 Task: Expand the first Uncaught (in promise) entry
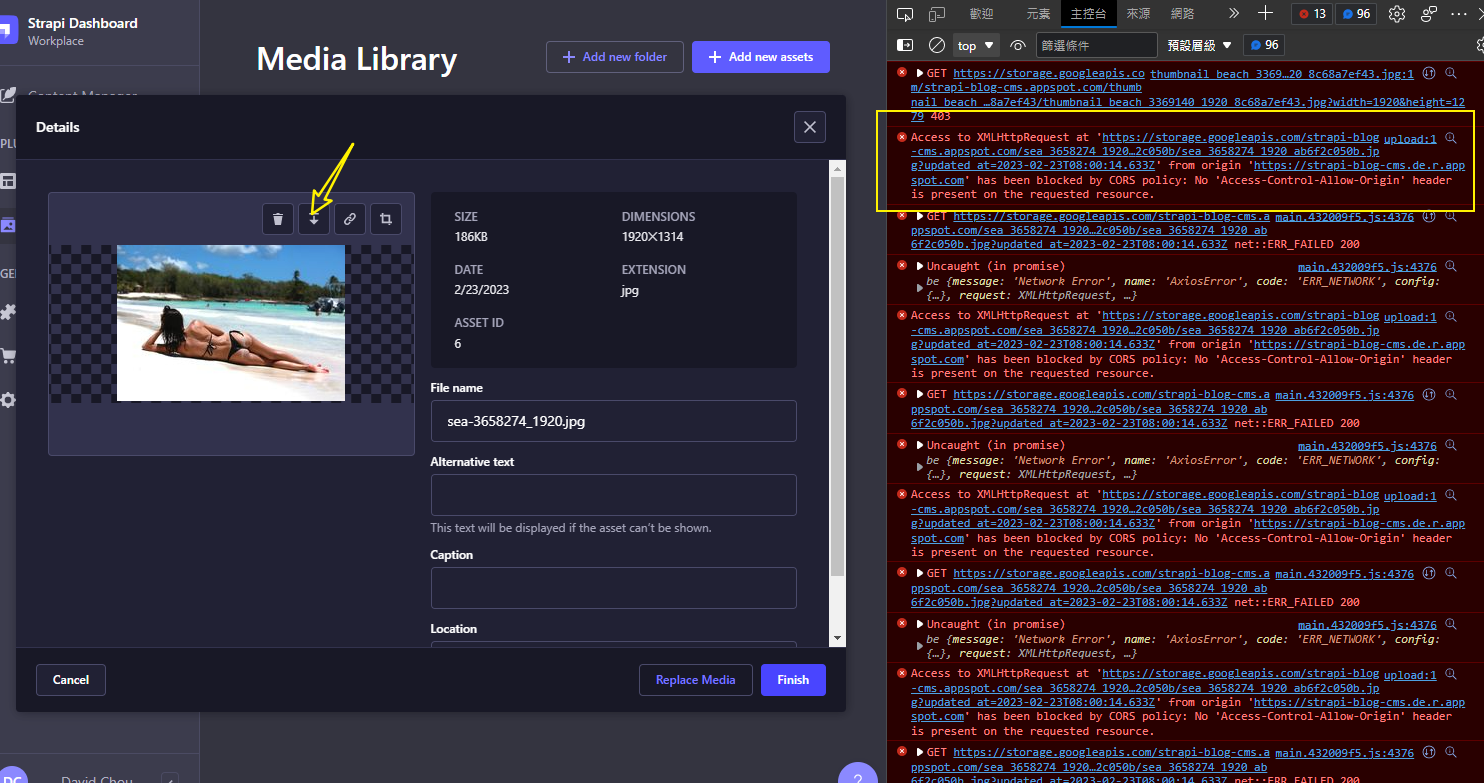coord(921,266)
